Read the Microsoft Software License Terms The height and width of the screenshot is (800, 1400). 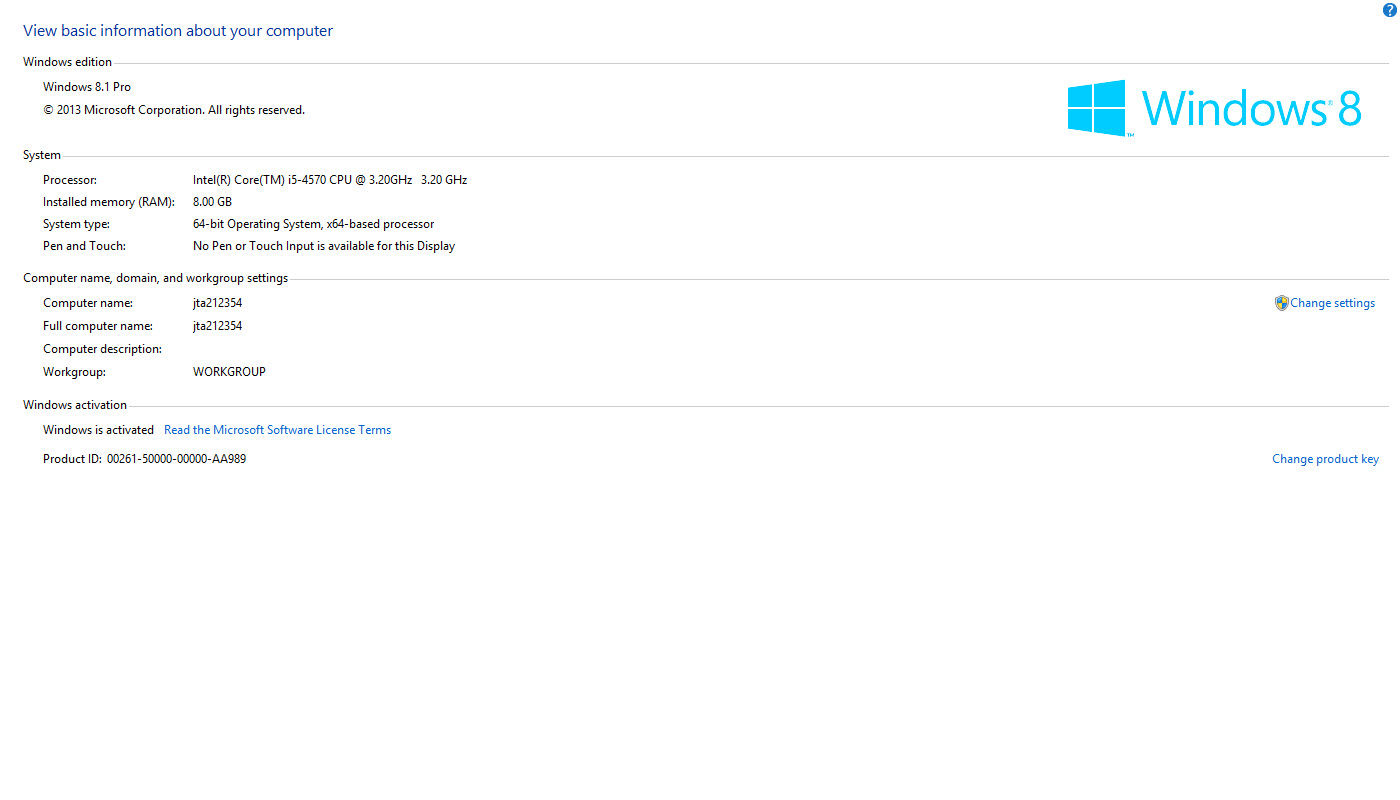tap(277, 430)
